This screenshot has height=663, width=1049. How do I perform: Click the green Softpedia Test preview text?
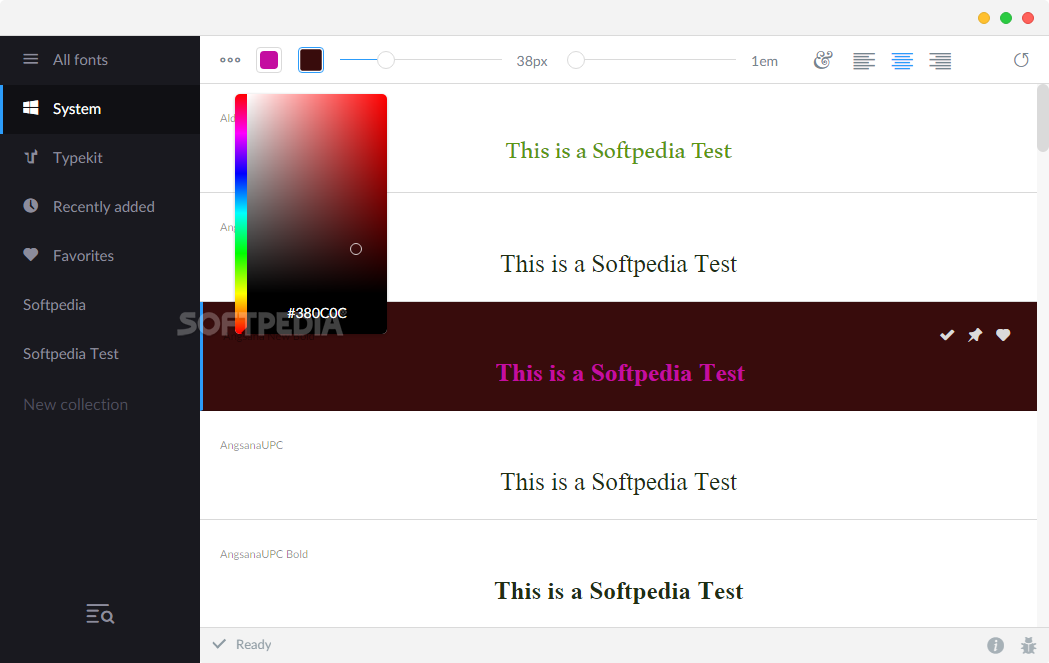pyautogui.click(x=619, y=151)
